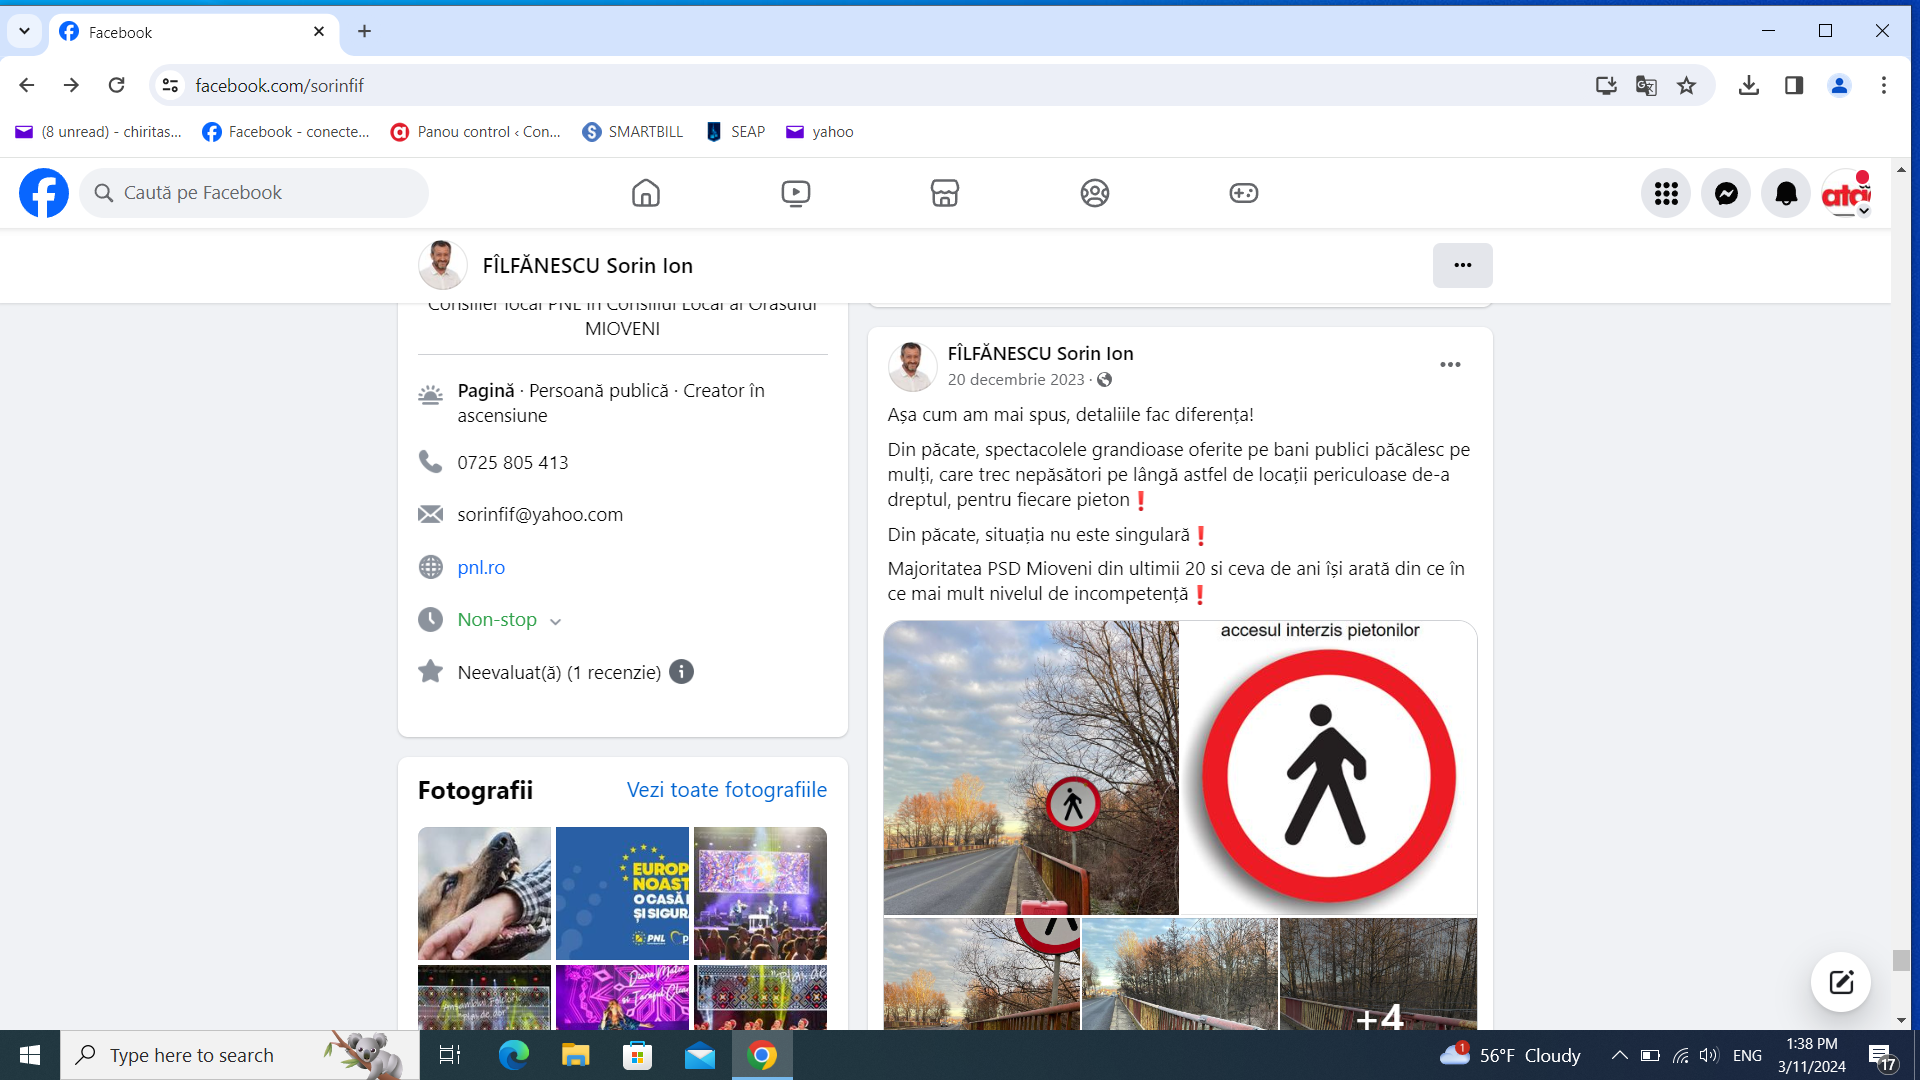Open Facebook Home feed icon
Image resolution: width=1920 pixels, height=1080 pixels.
646,193
